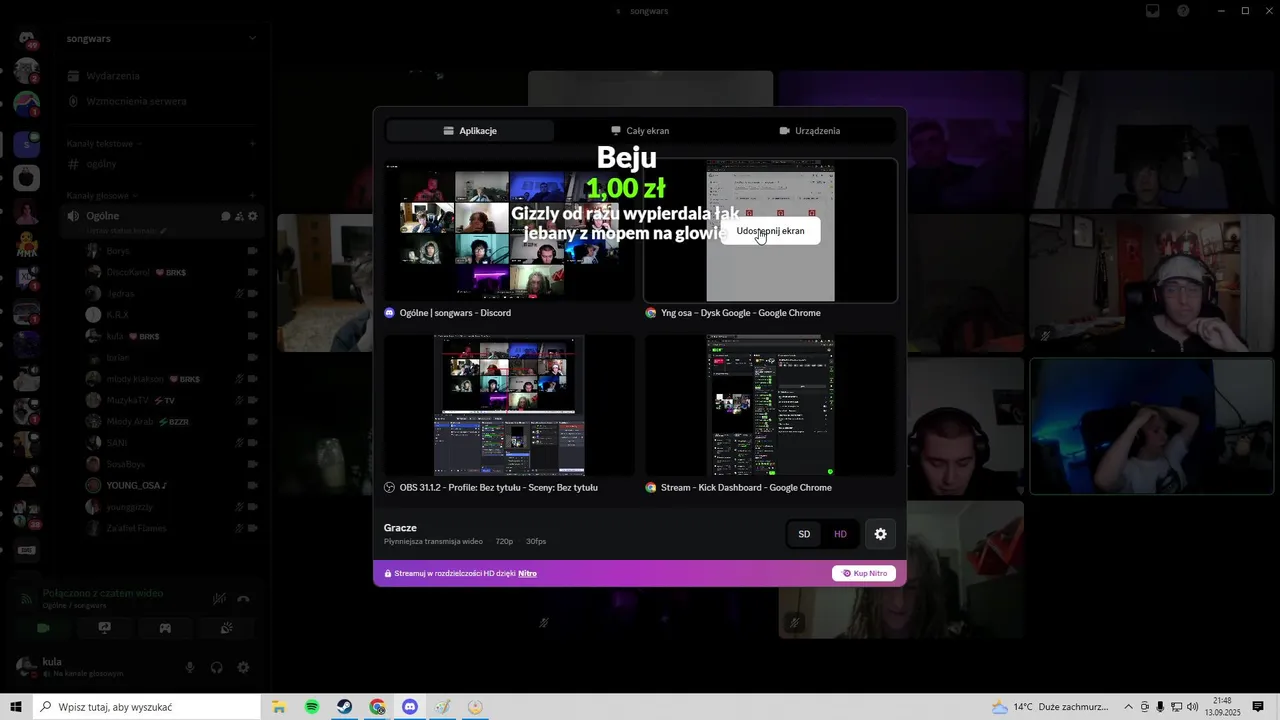Open chat for the Ogólne voice channel

225,216
